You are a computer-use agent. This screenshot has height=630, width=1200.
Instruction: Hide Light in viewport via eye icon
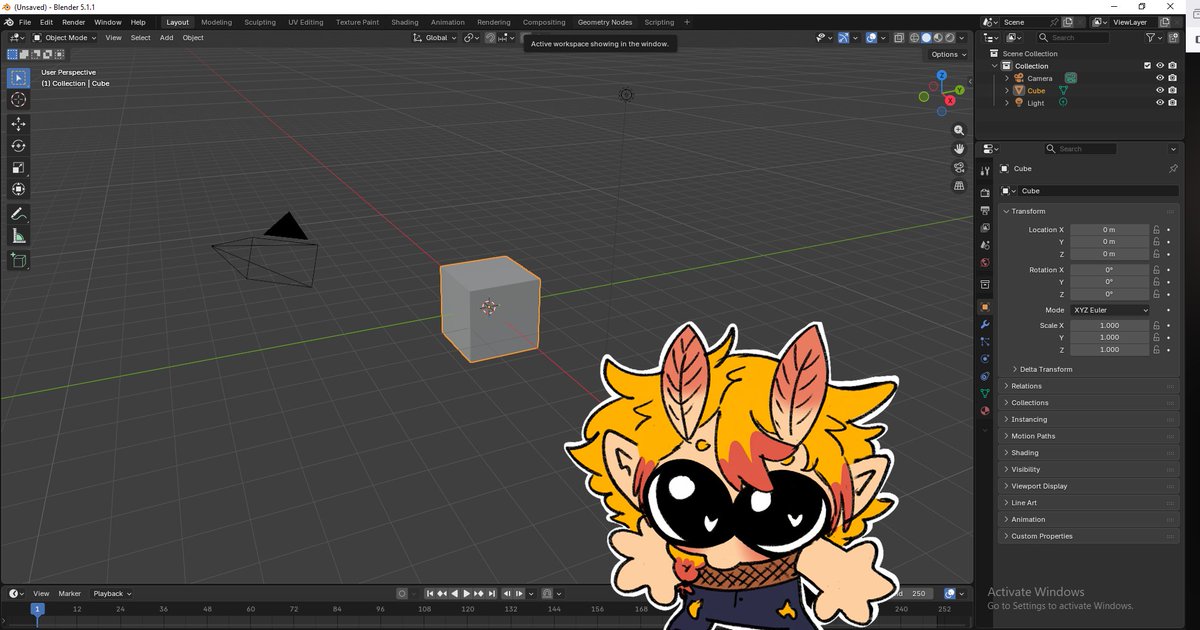1160,103
